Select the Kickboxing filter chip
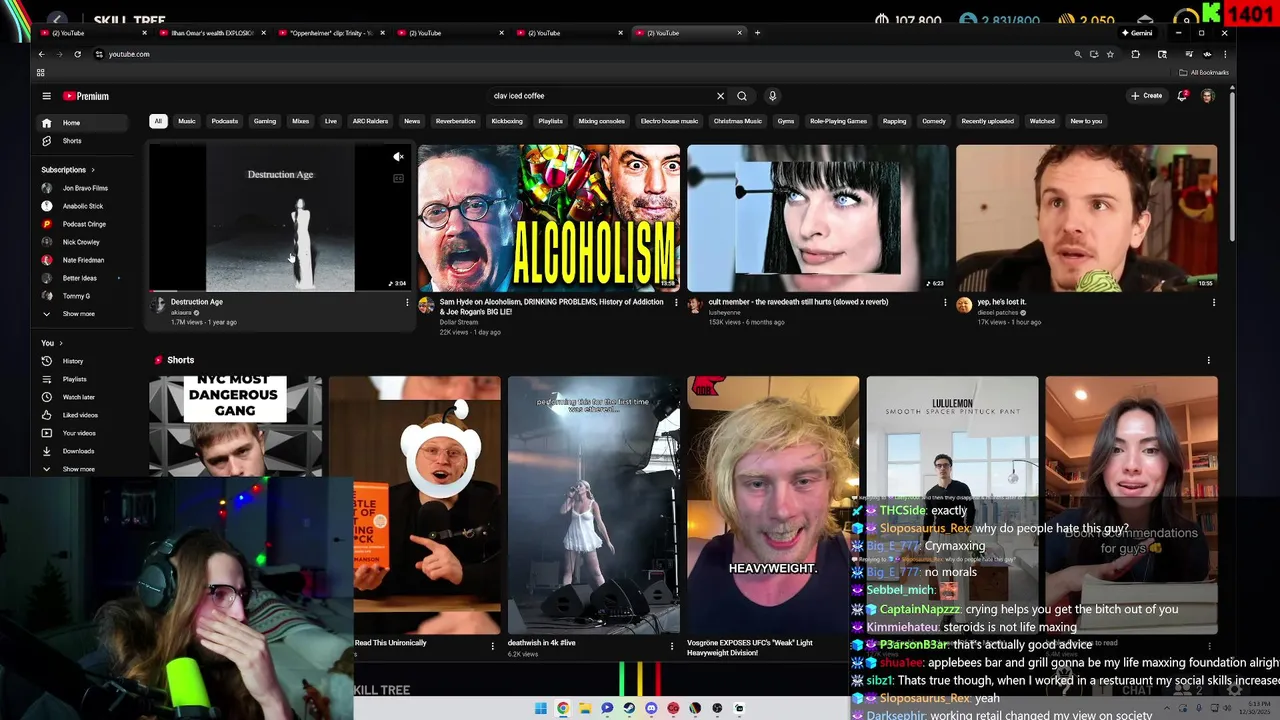This screenshot has height=720, width=1280. (x=507, y=121)
